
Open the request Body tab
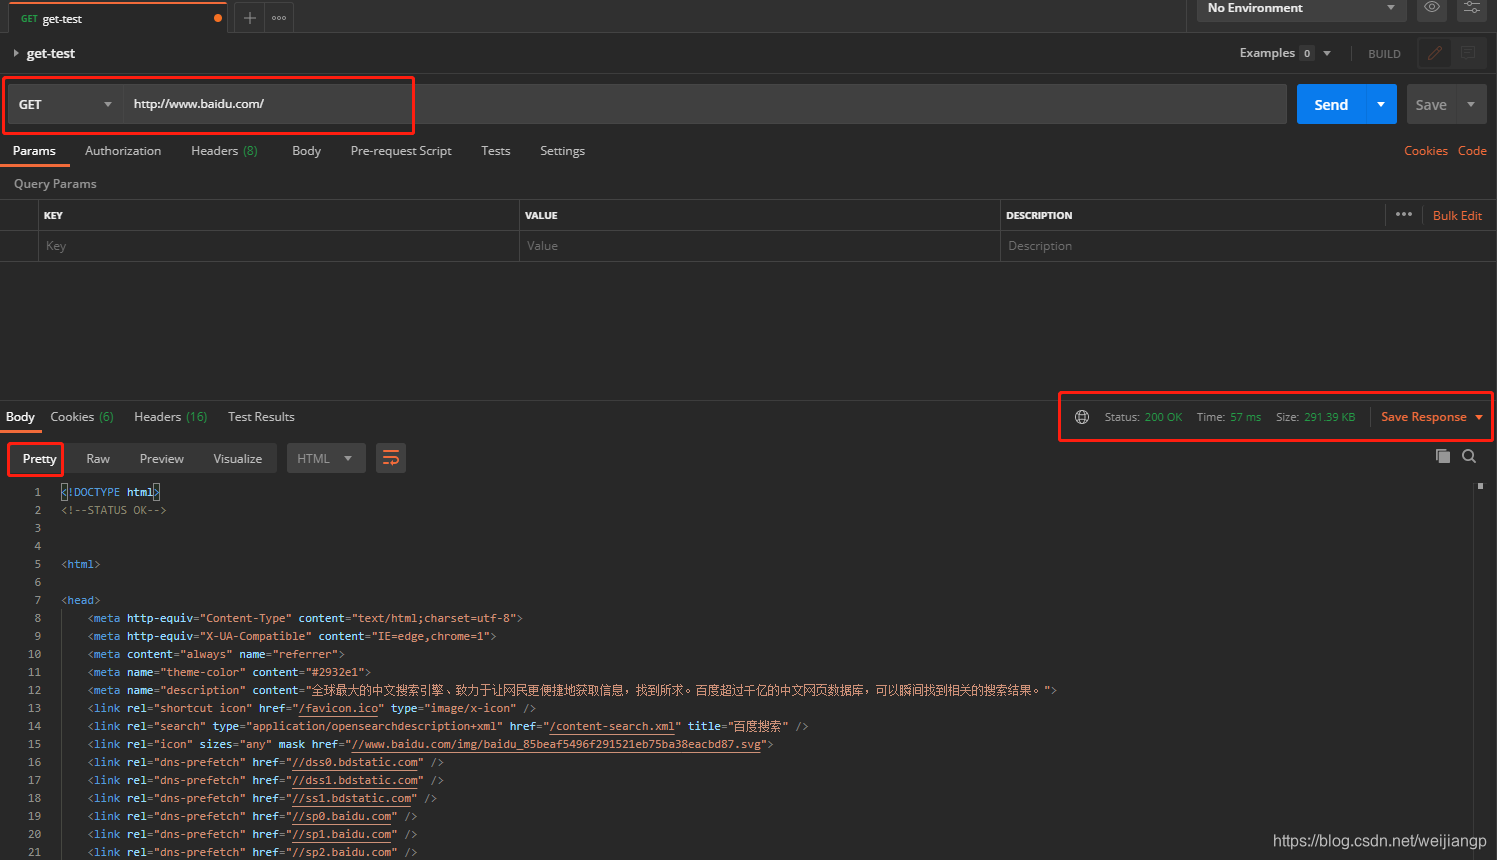click(x=306, y=151)
